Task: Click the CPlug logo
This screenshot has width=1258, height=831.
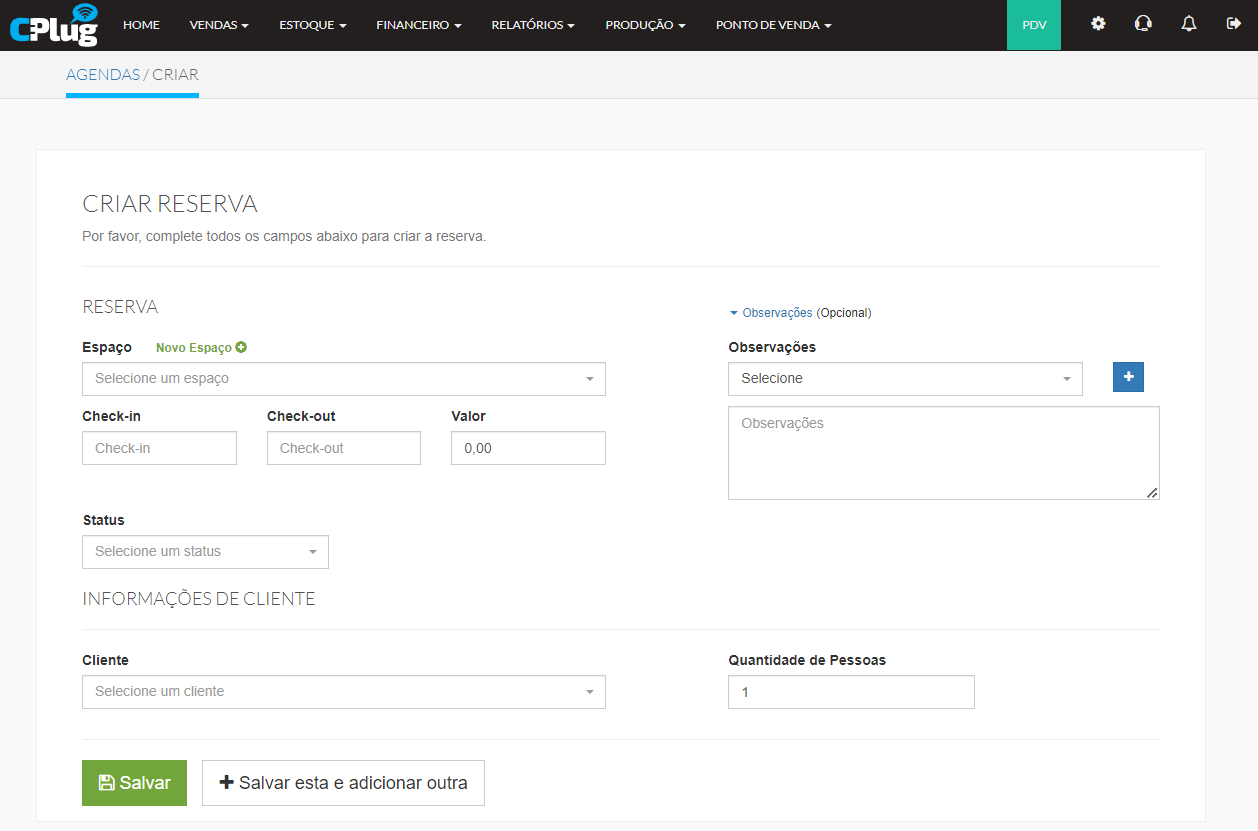Action: (54, 25)
